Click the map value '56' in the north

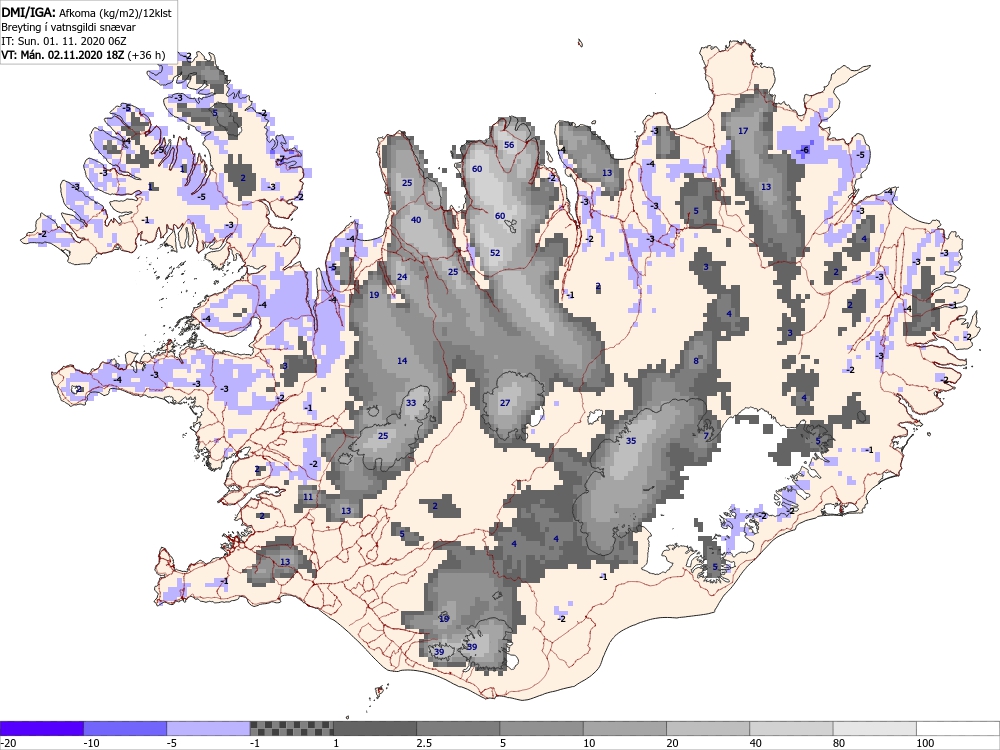[509, 145]
